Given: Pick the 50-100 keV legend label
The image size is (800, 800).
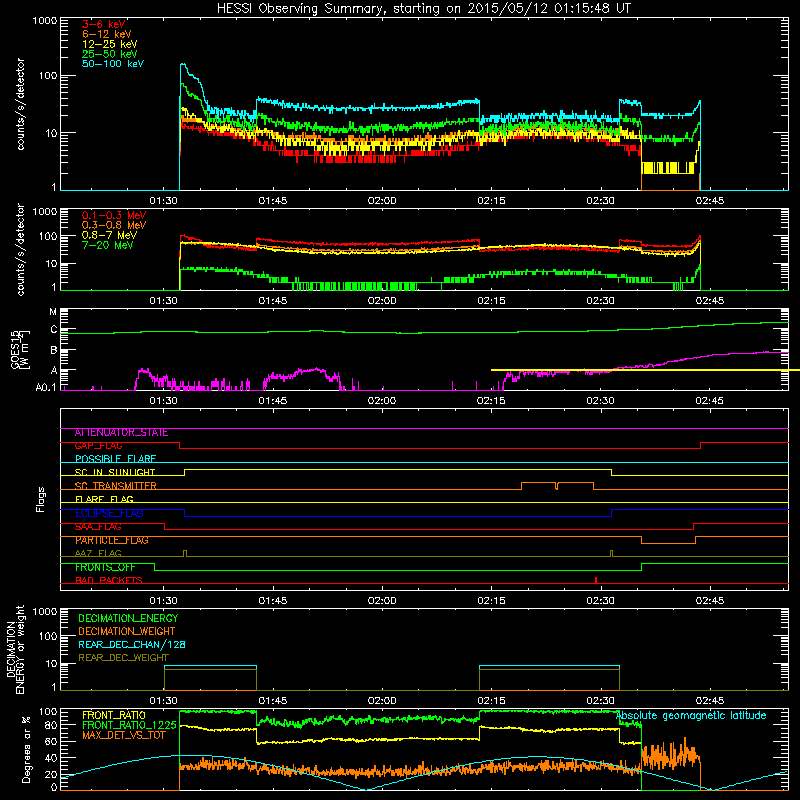Looking at the screenshot, I should tap(113, 64).
